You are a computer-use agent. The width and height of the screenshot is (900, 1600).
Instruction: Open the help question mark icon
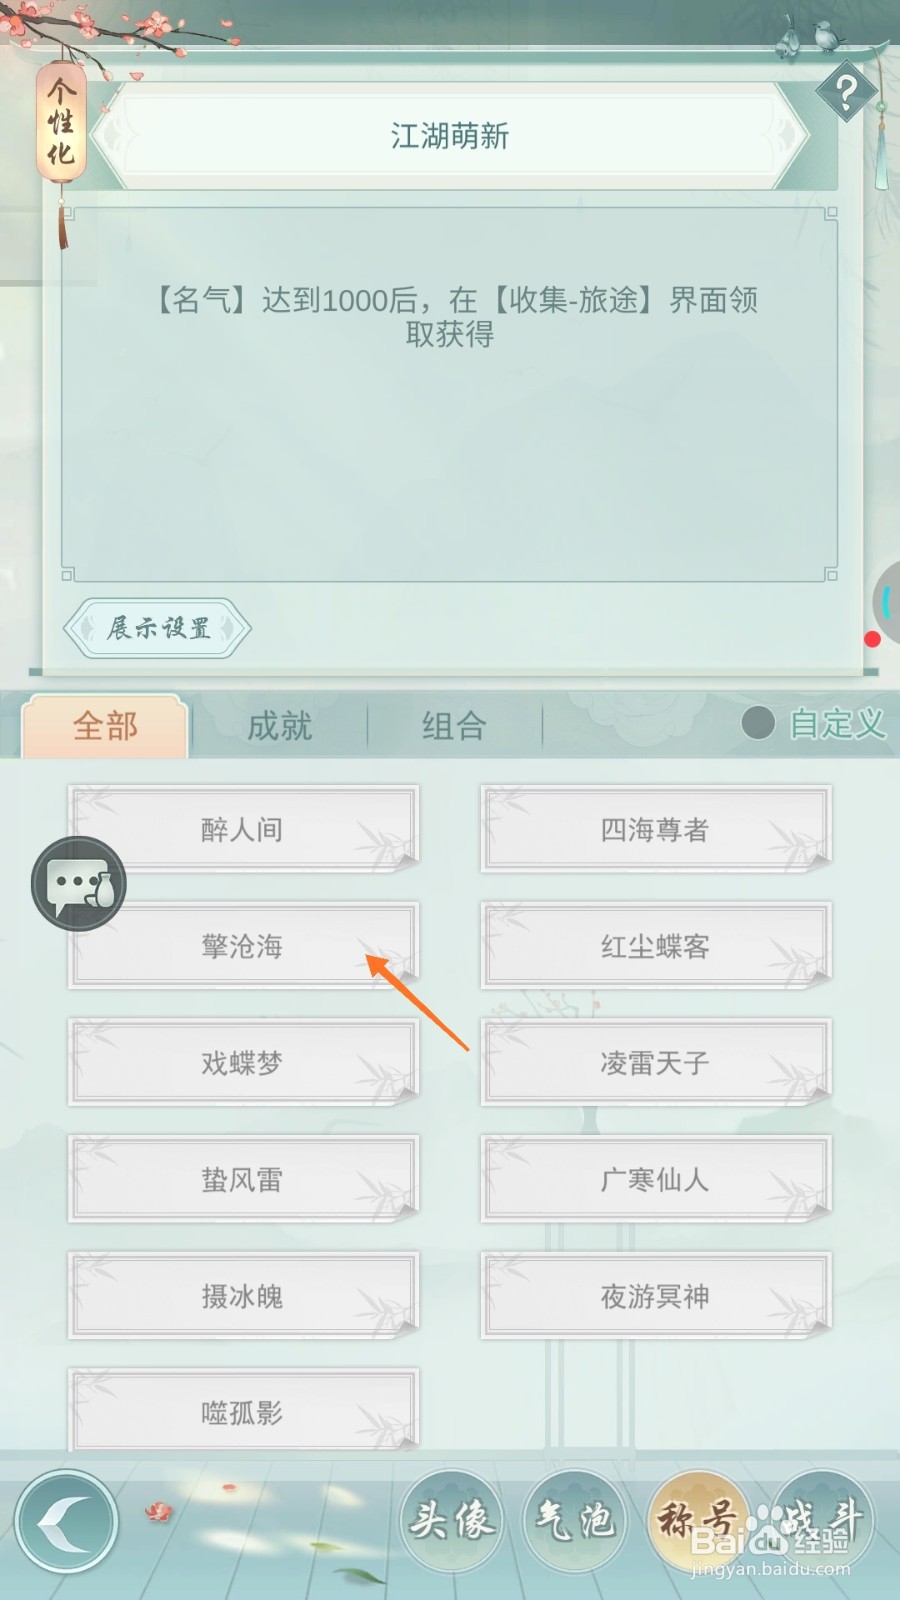pos(846,93)
